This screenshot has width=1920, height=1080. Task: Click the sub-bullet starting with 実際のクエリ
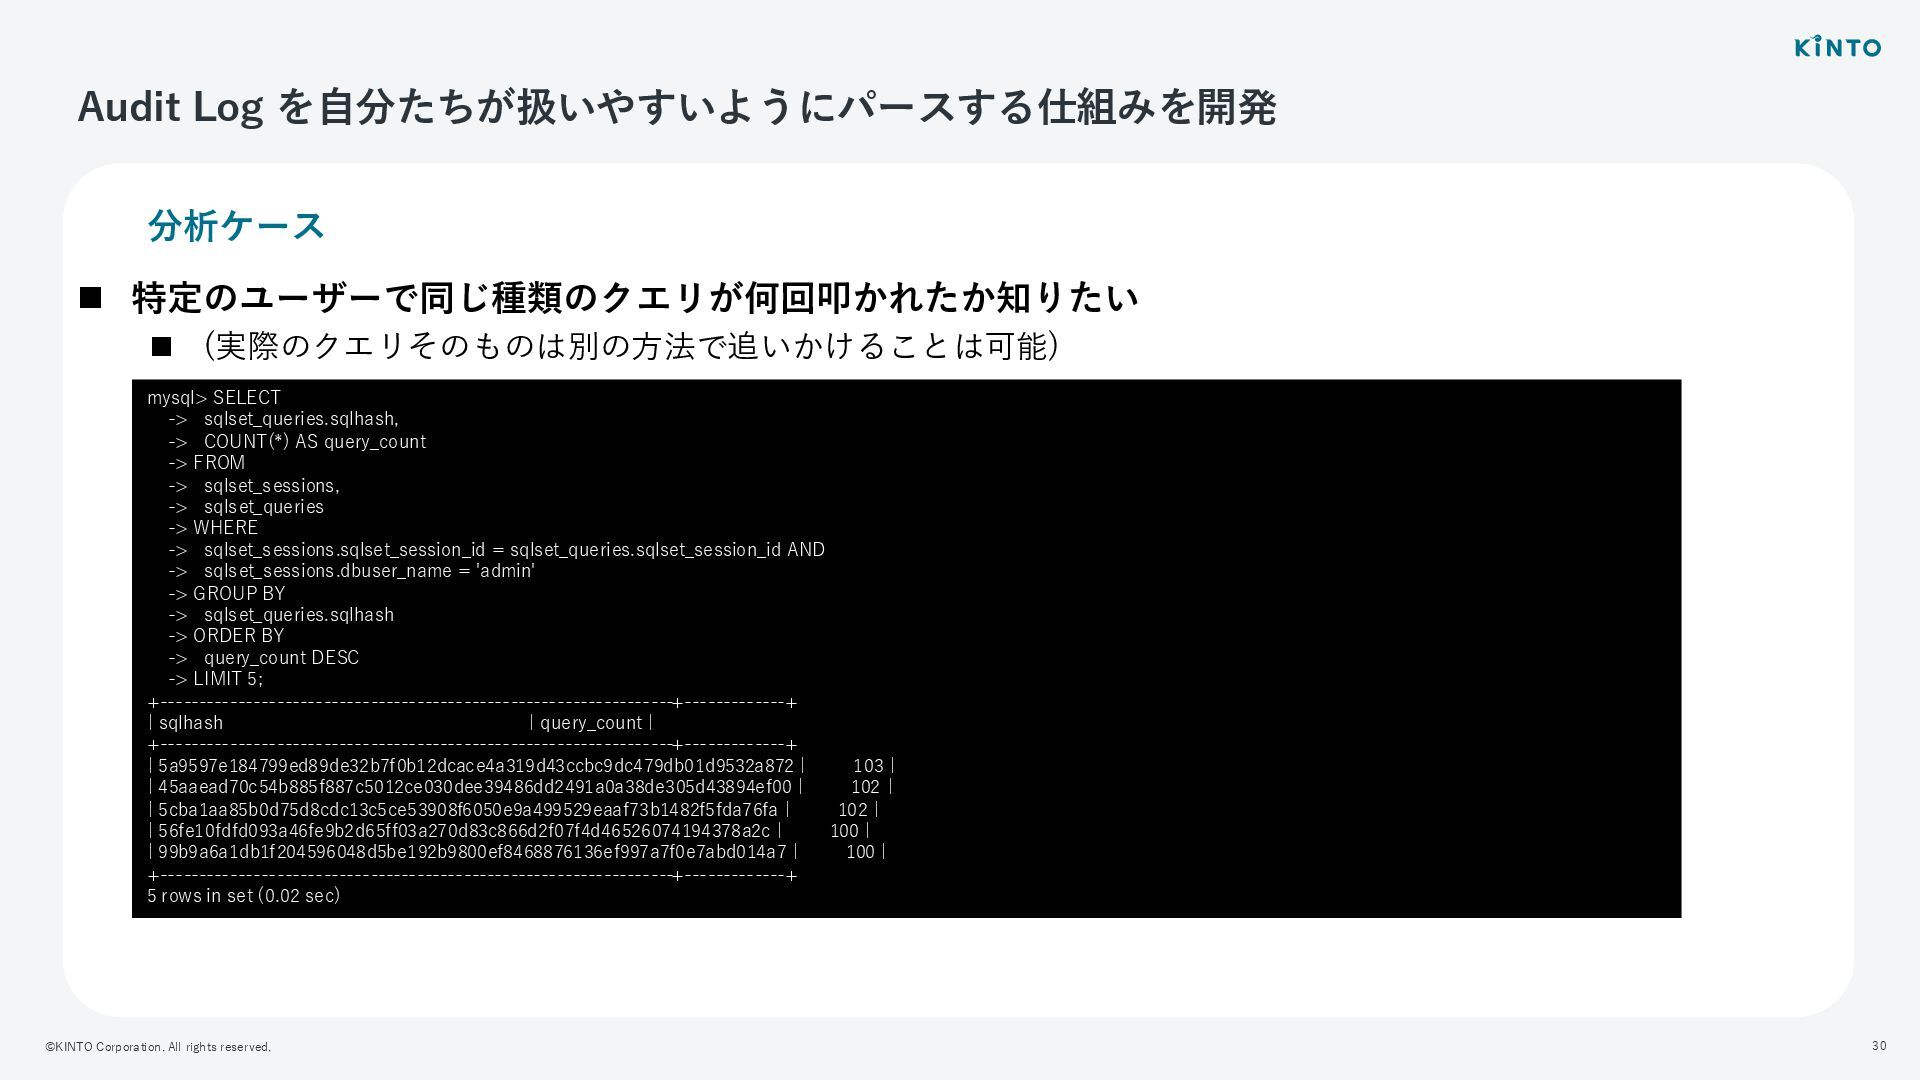click(x=630, y=346)
